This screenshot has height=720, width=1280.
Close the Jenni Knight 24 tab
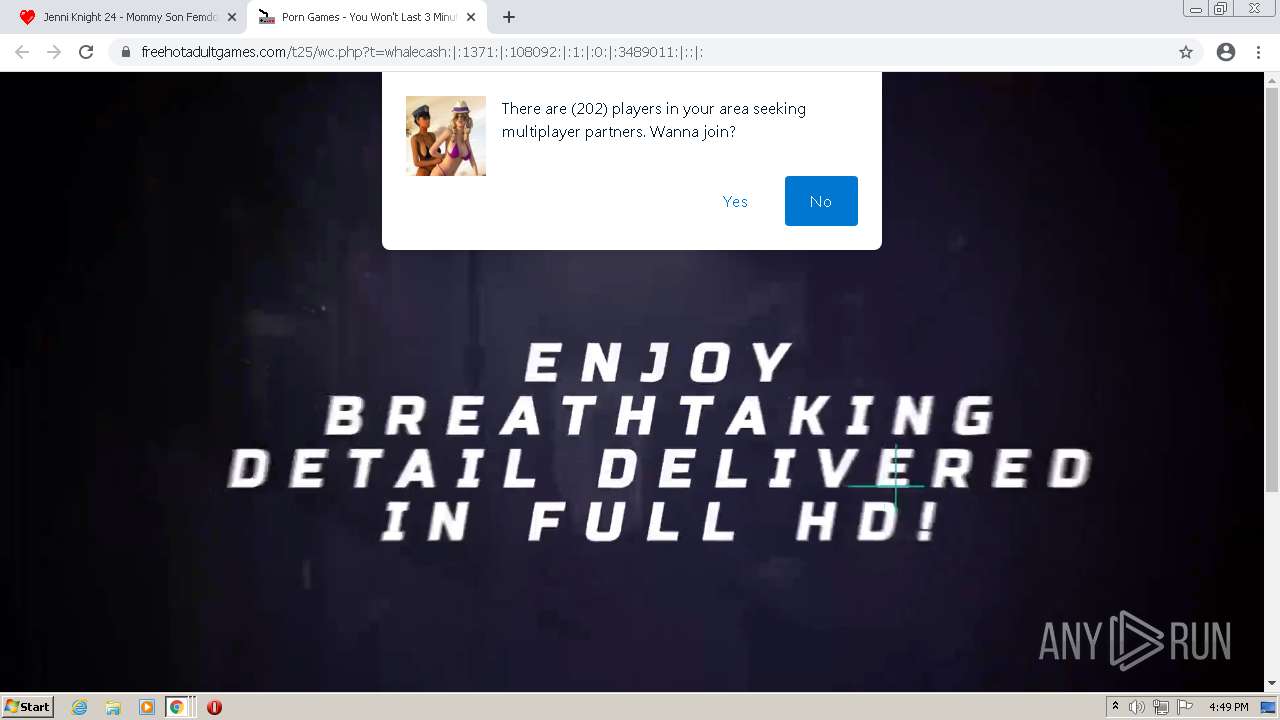(232, 17)
